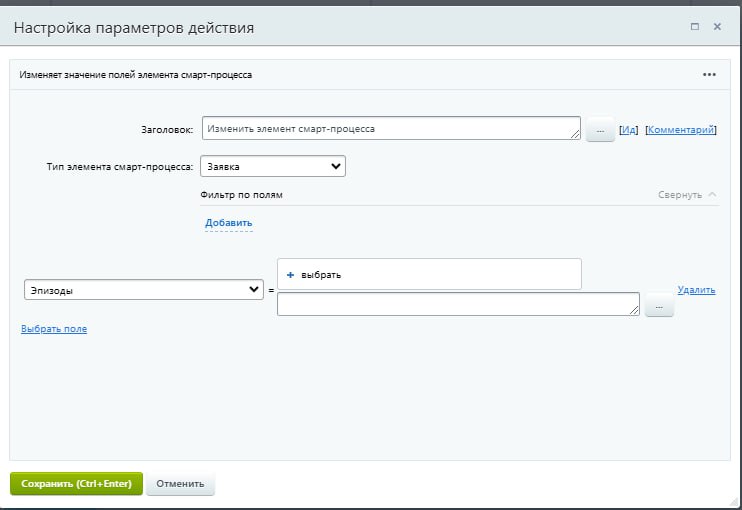Collapse the filter section with Свернуть
This screenshot has width=742, height=510.
click(x=687, y=195)
